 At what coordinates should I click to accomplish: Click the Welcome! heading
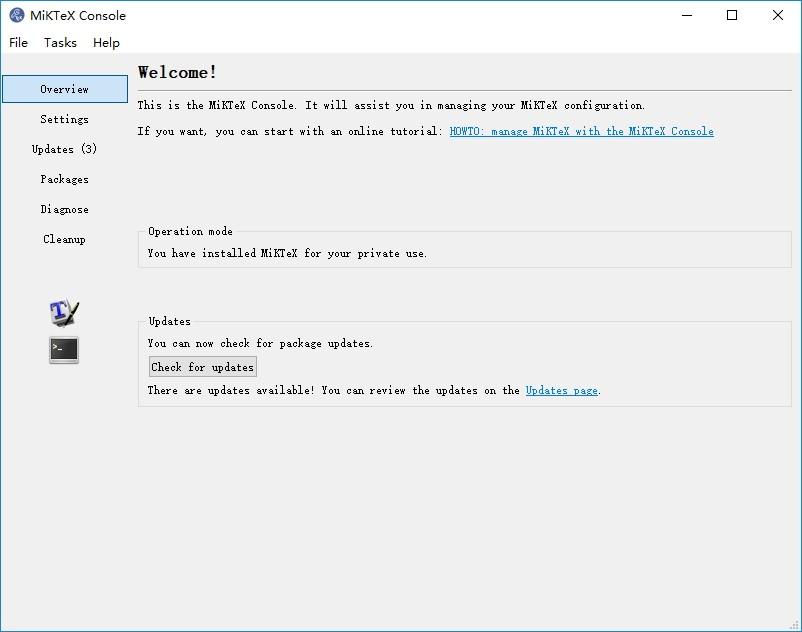click(x=177, y=72)
